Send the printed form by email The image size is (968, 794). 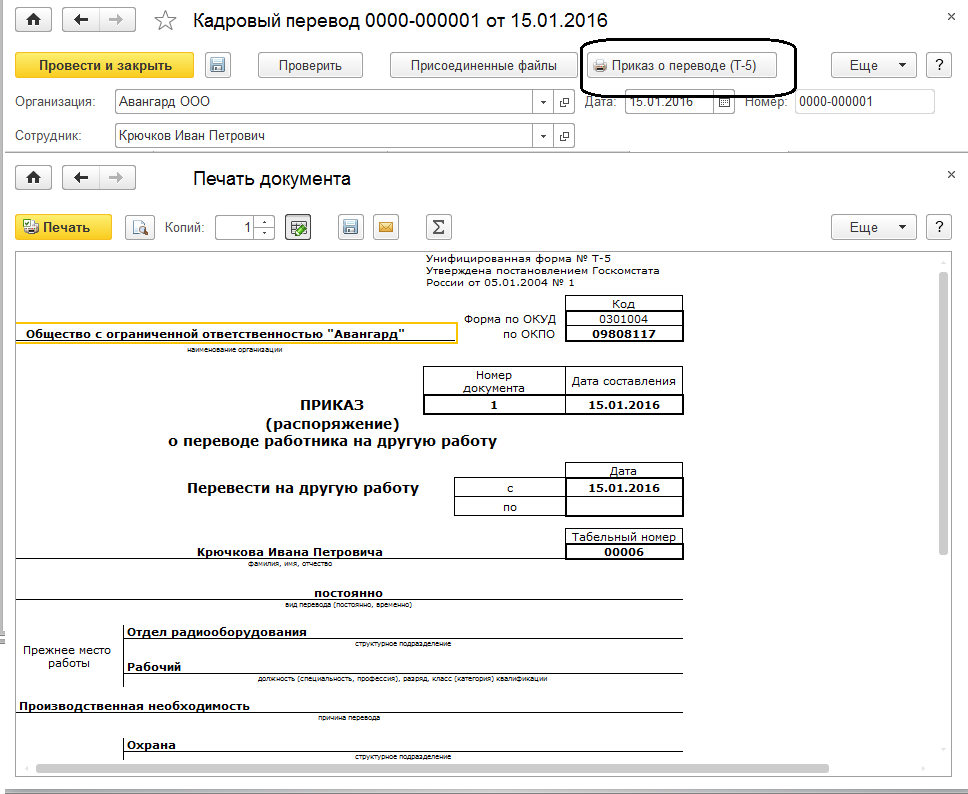tap(385, 227)
